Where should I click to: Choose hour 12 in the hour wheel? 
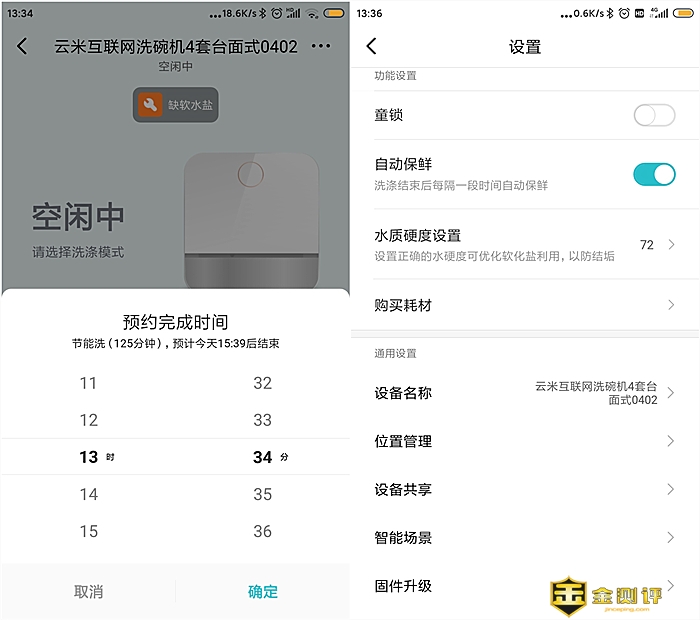click(89, 420)
